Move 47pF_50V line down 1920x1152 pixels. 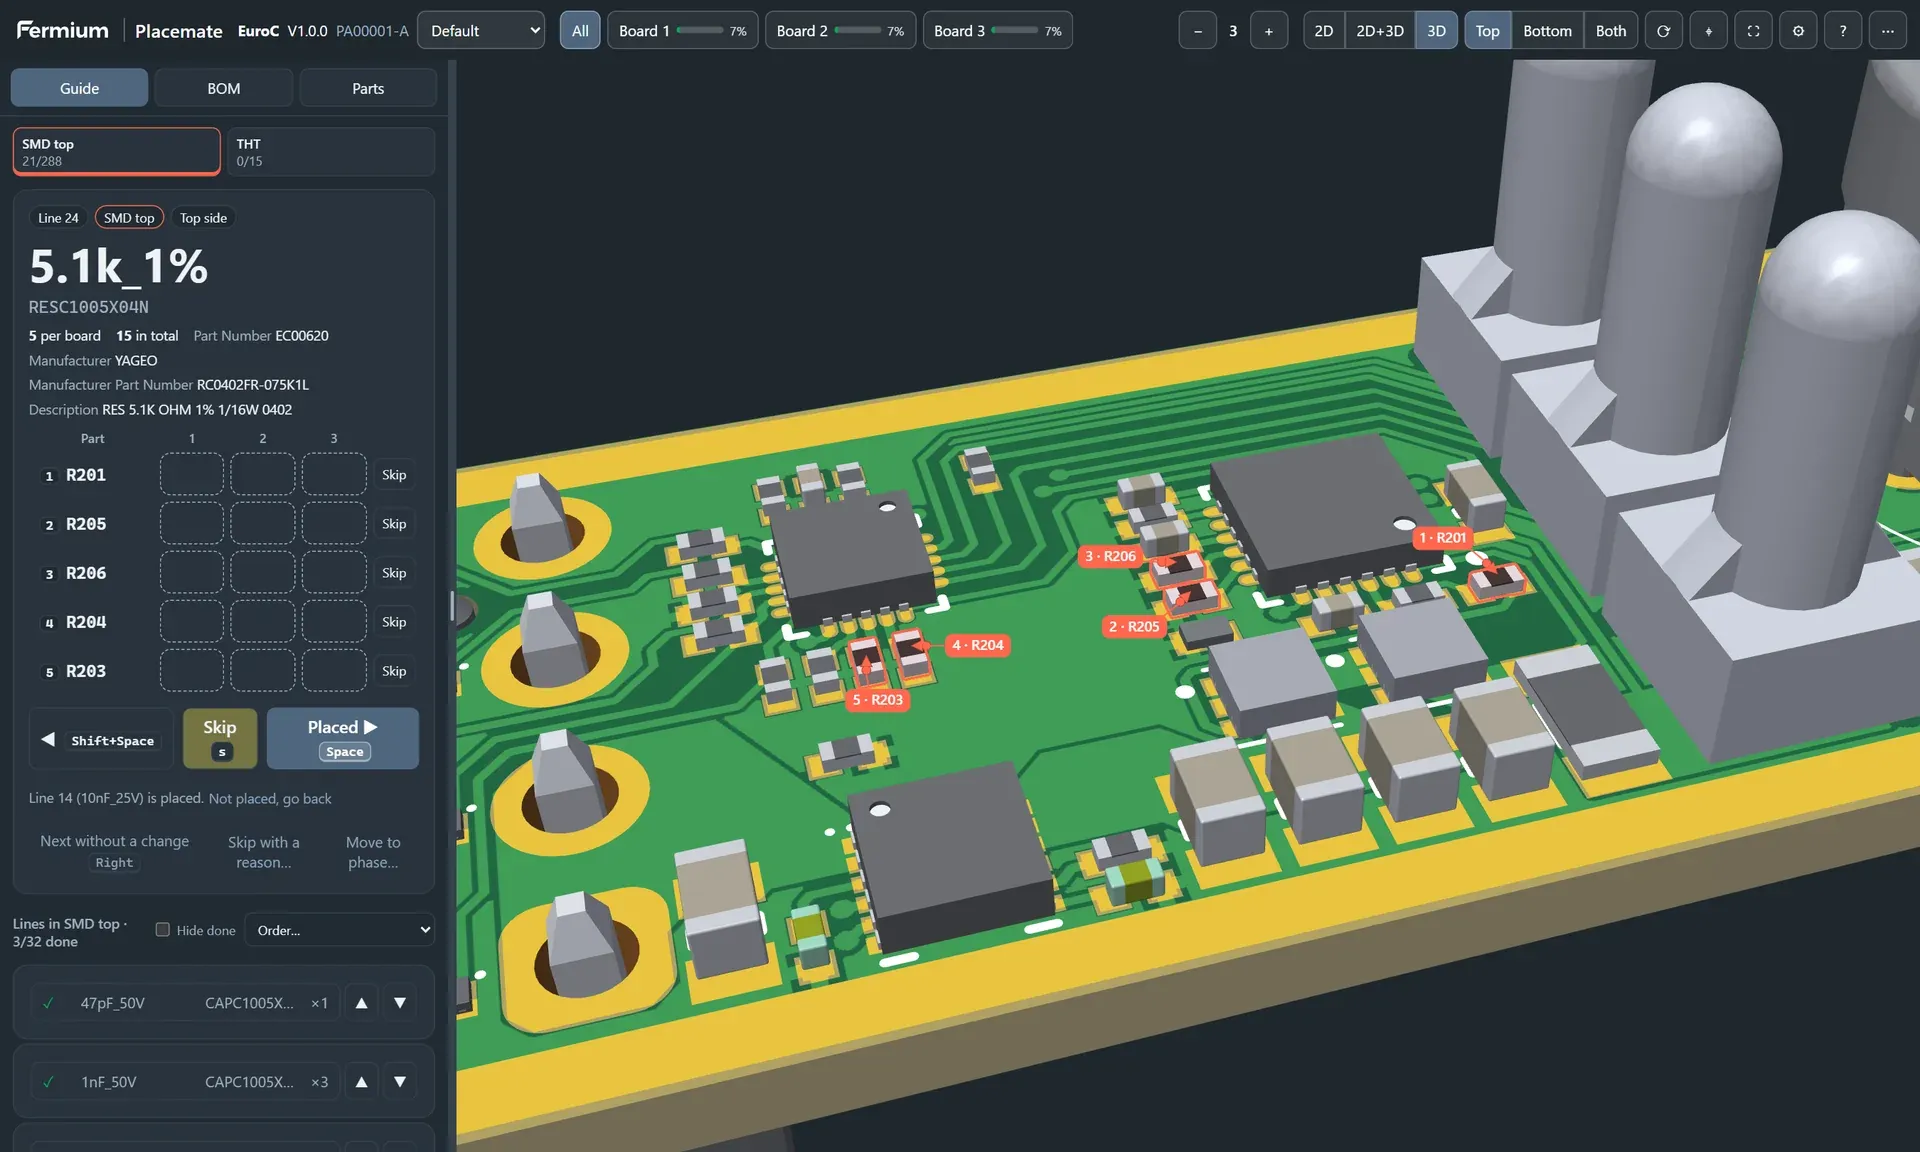[400, 1002]
